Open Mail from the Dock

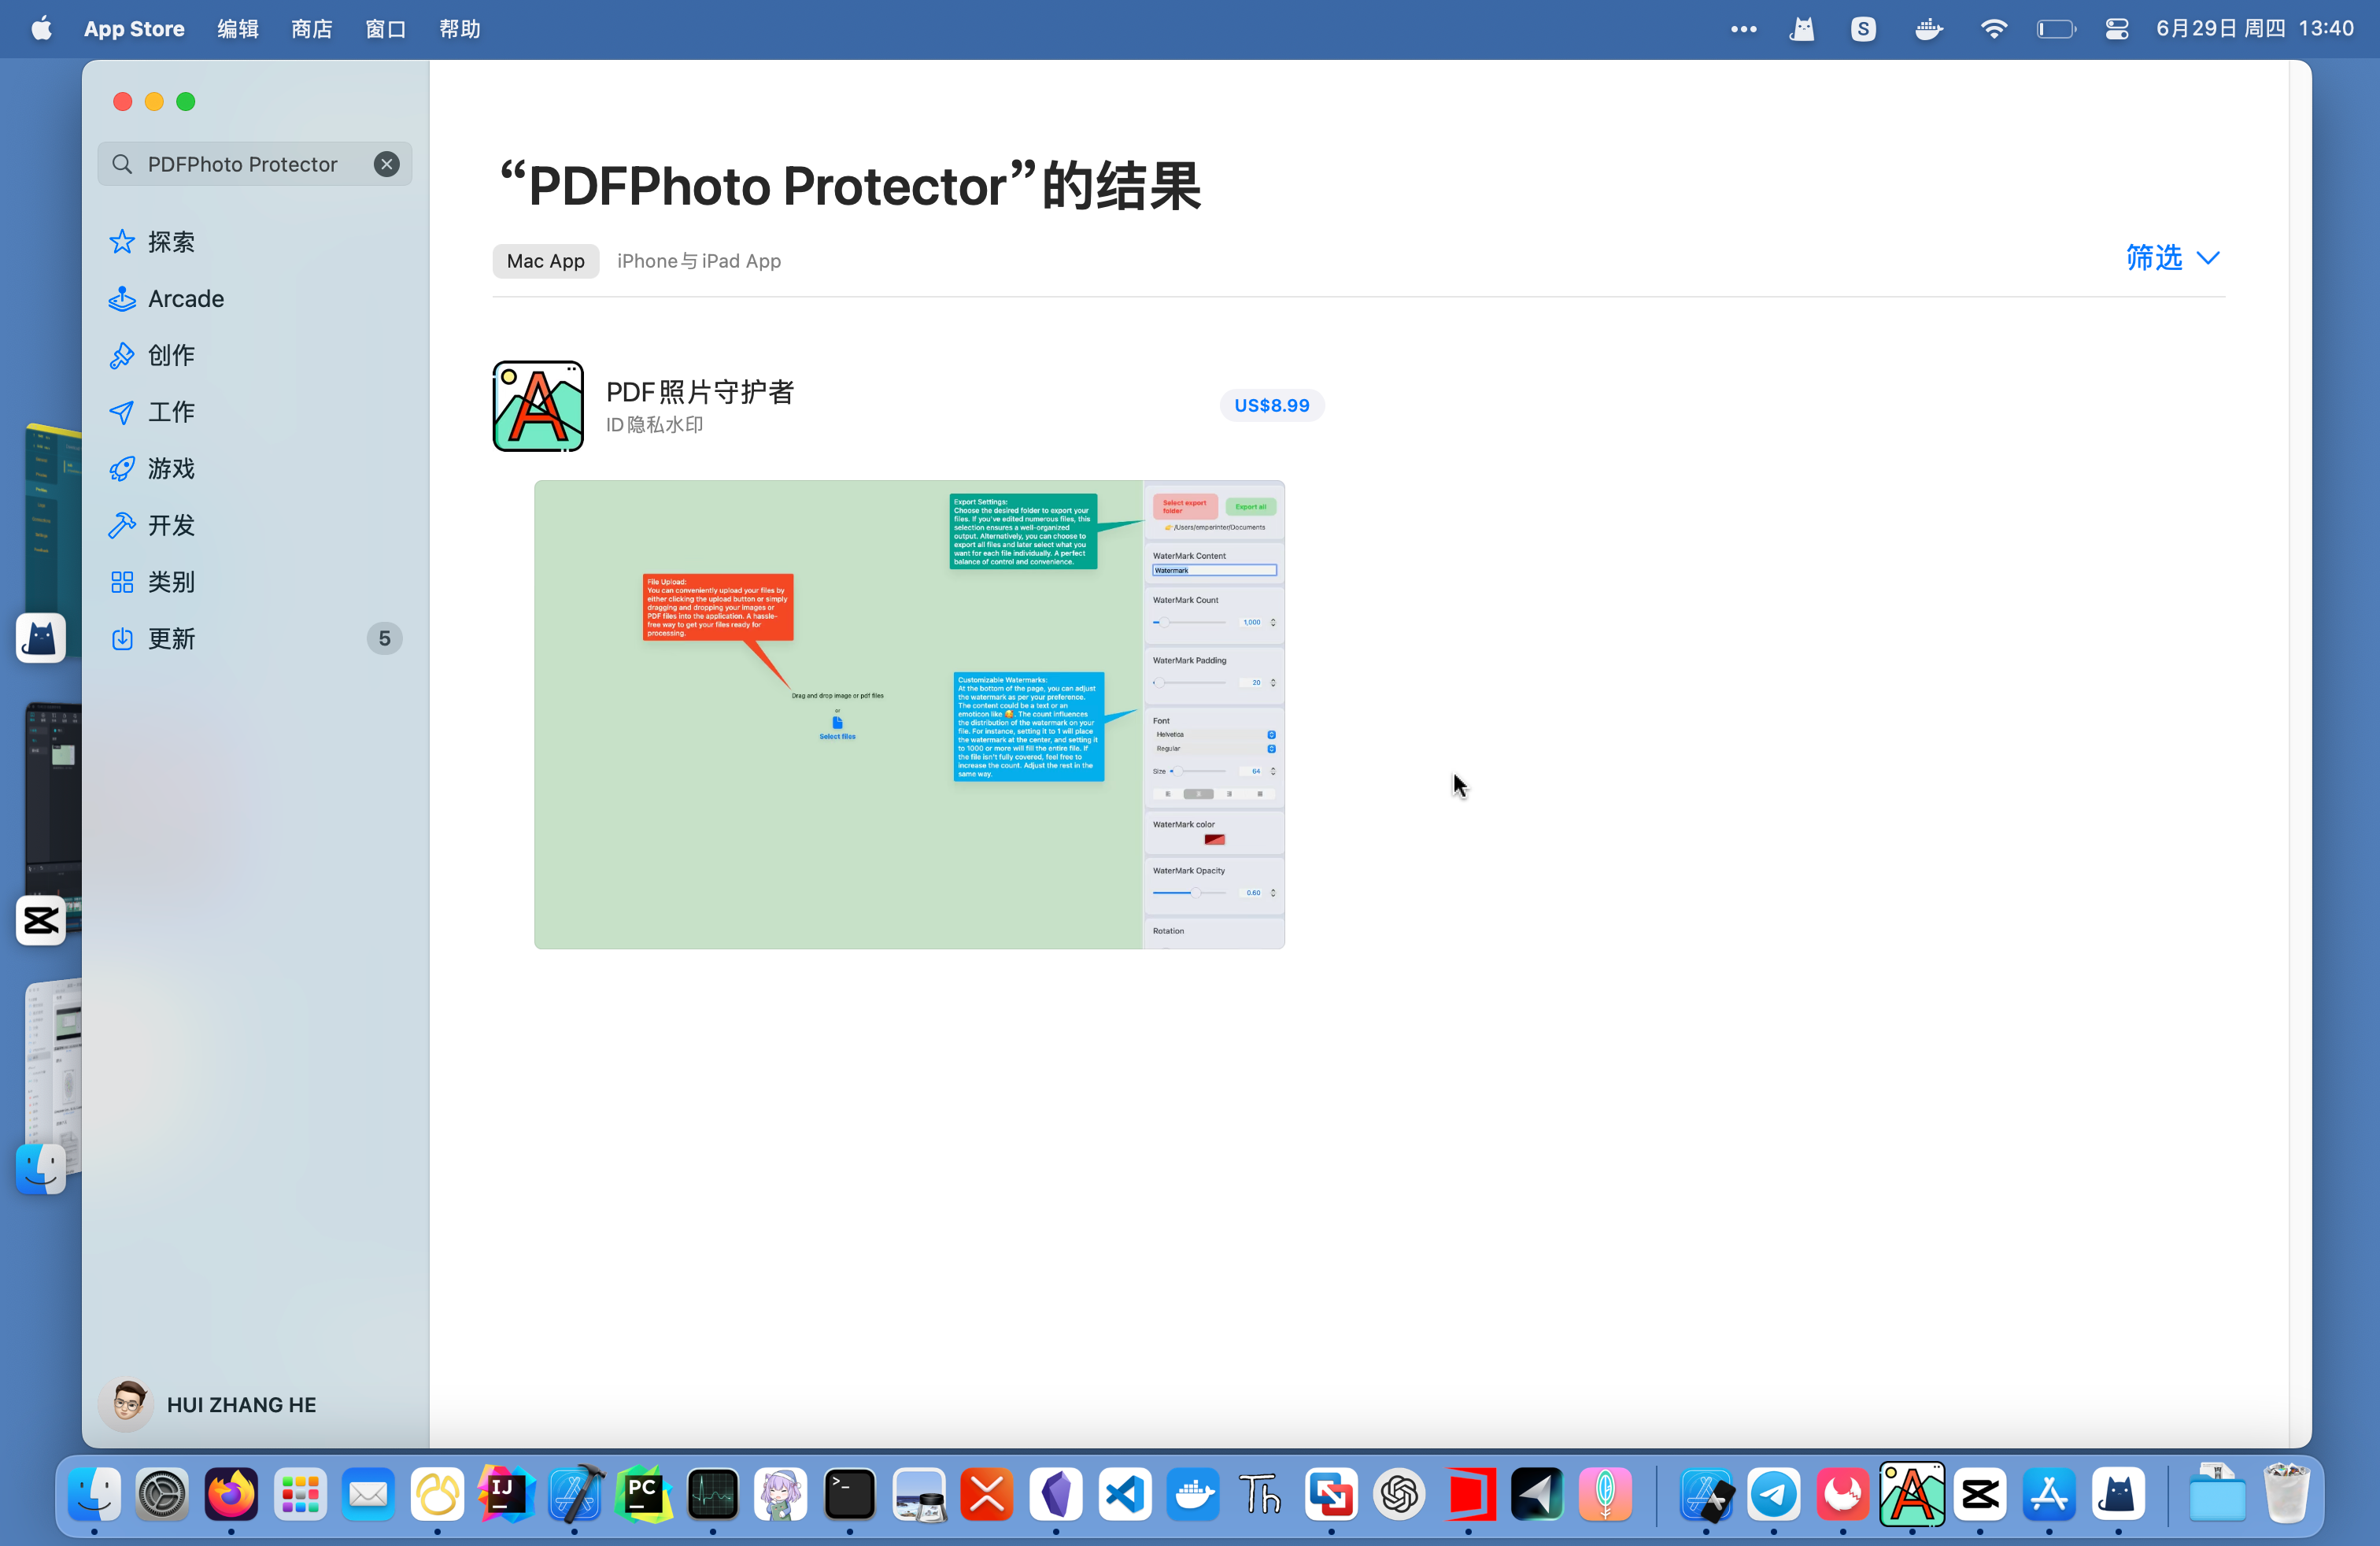click(x=368, y=1494)
